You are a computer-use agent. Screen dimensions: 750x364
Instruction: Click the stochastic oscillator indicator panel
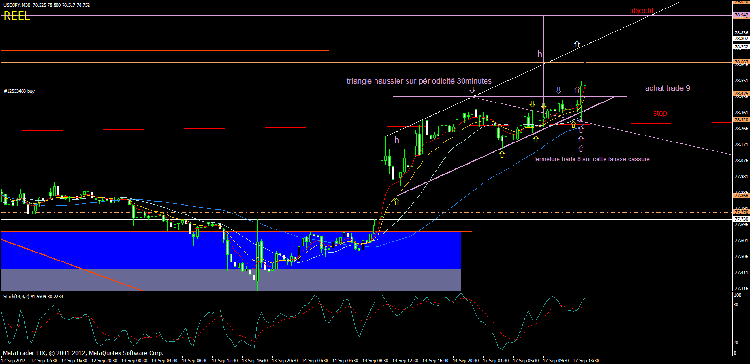[x=366, y=323]
